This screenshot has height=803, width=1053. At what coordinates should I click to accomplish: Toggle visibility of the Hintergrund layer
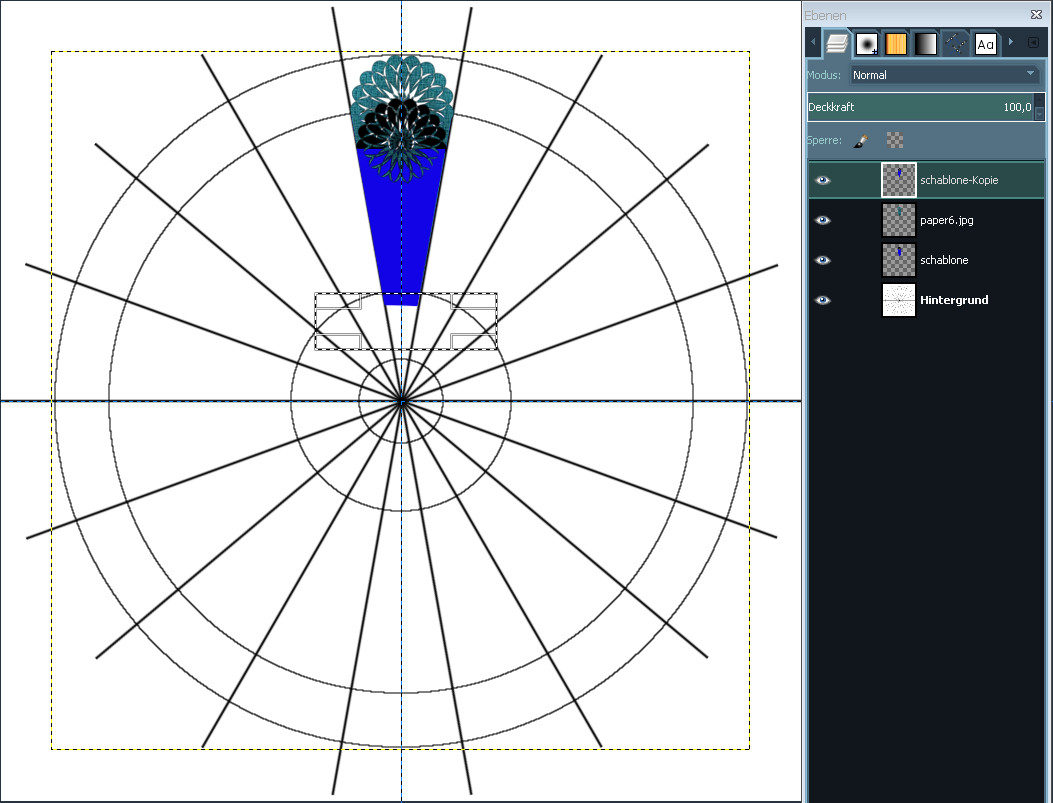coord(823,300)
